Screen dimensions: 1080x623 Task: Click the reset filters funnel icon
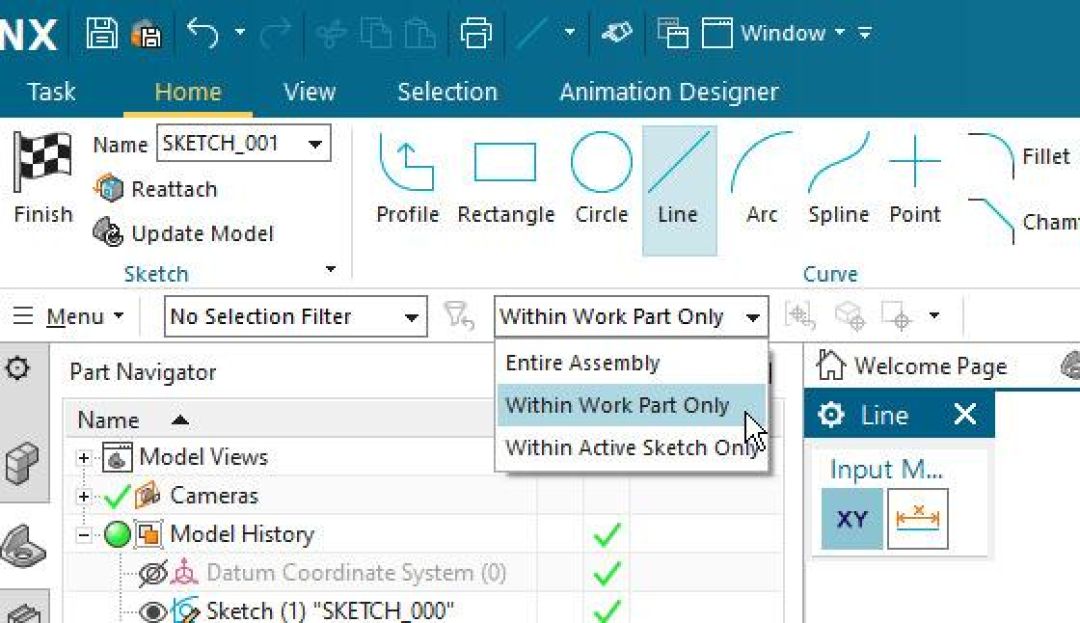coord(459,316)
